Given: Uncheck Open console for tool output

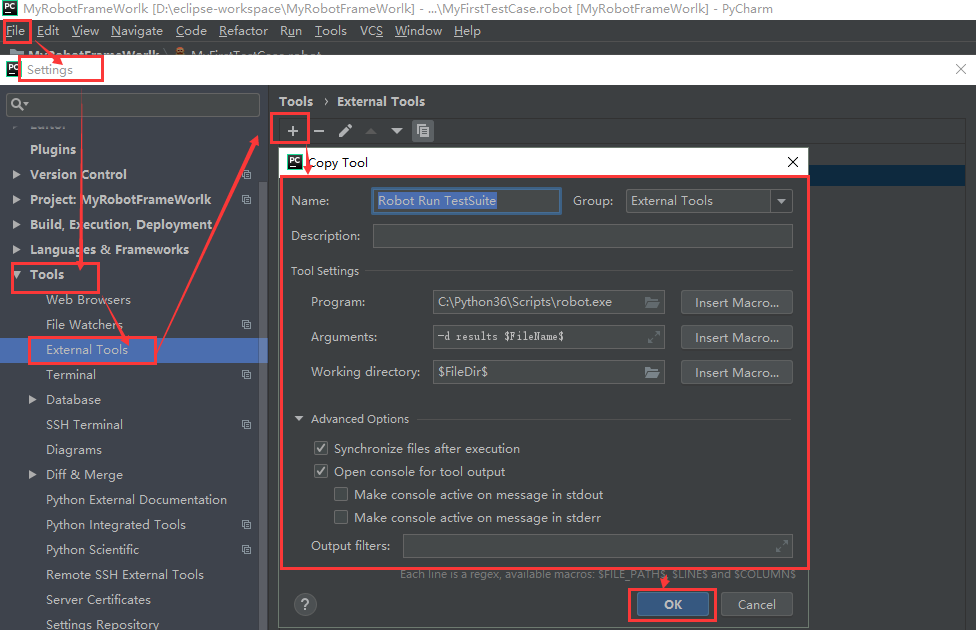Looking at the screenshot, I should (321, 472).
